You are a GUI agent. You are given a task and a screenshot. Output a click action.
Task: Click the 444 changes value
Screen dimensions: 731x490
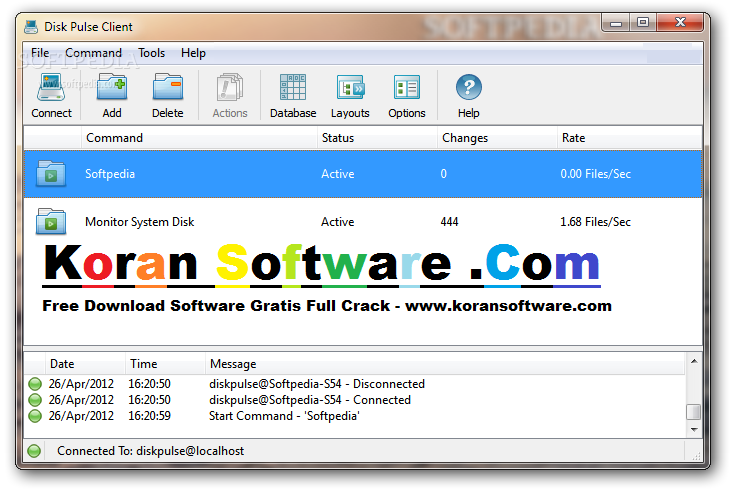(449, 222)
